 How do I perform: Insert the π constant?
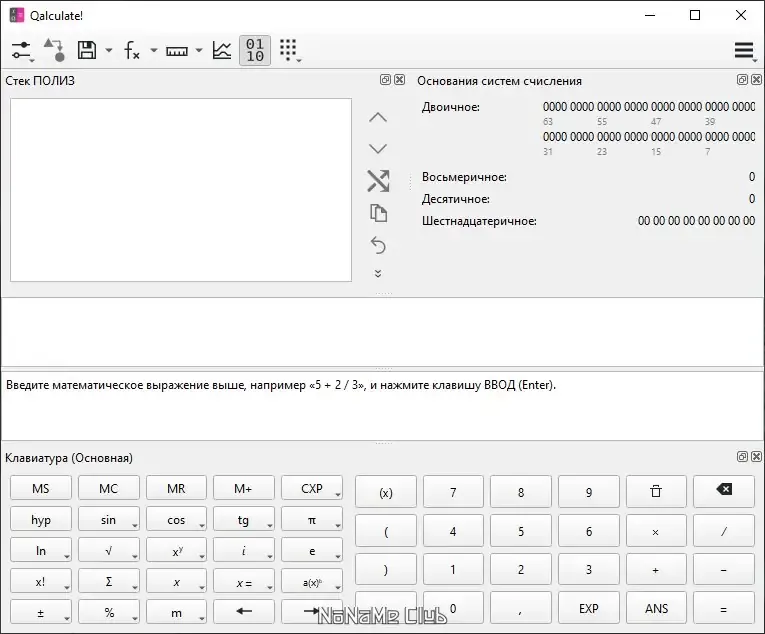coord(312,519)
